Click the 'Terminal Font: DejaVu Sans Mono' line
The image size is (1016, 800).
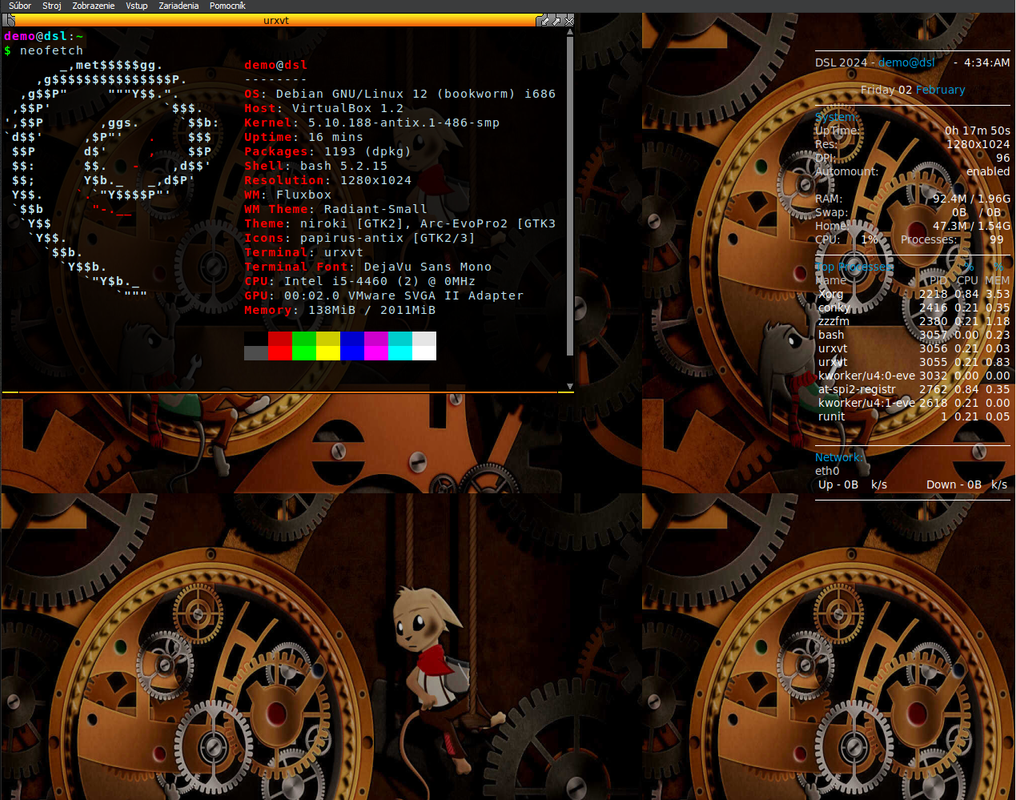[368, 267]
